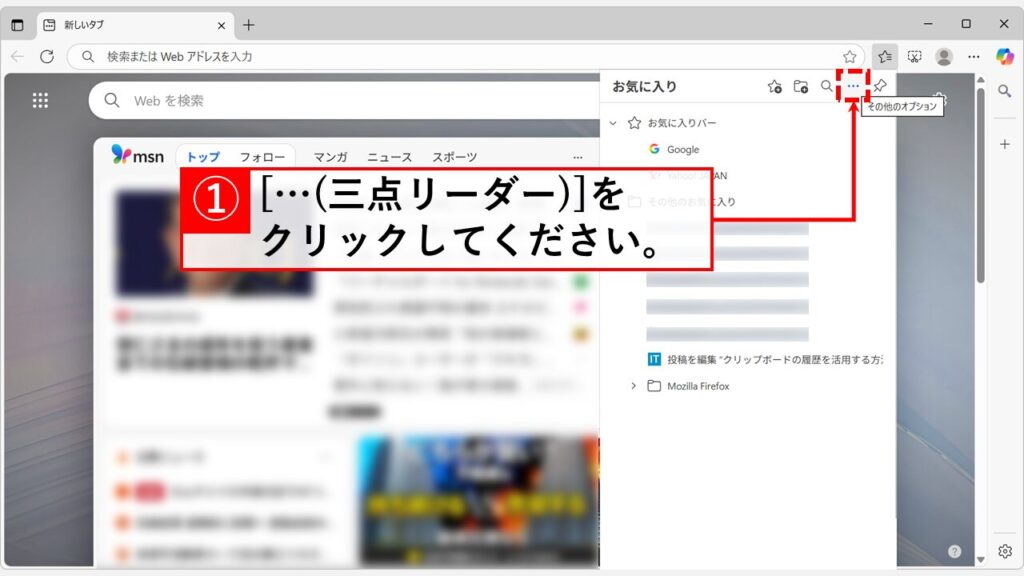Open the マンガ tab

click(x=330, y=157)
